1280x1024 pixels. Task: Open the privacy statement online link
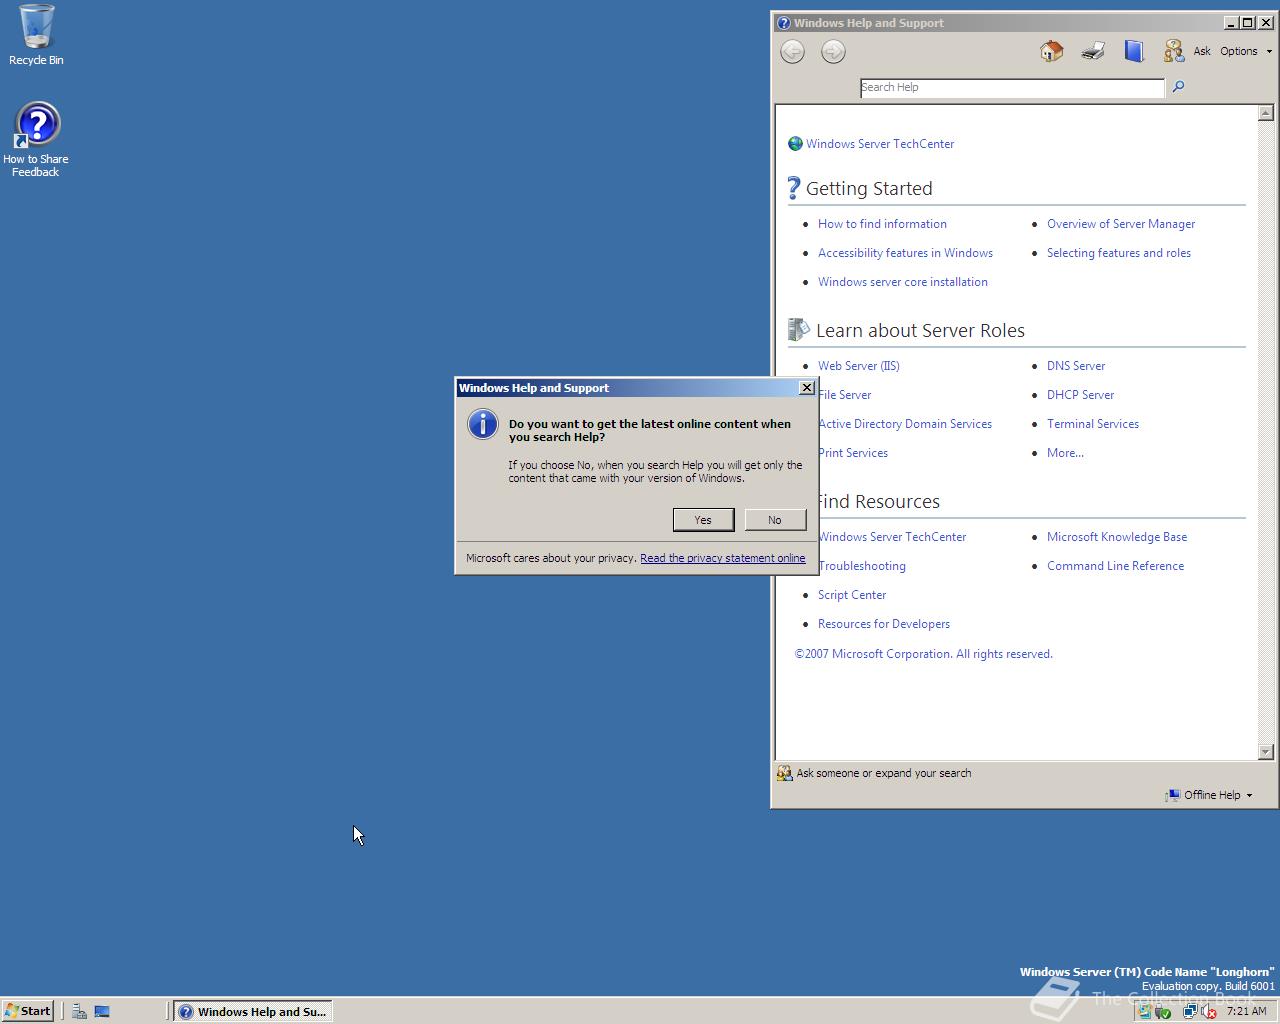[x=722, y=558]
